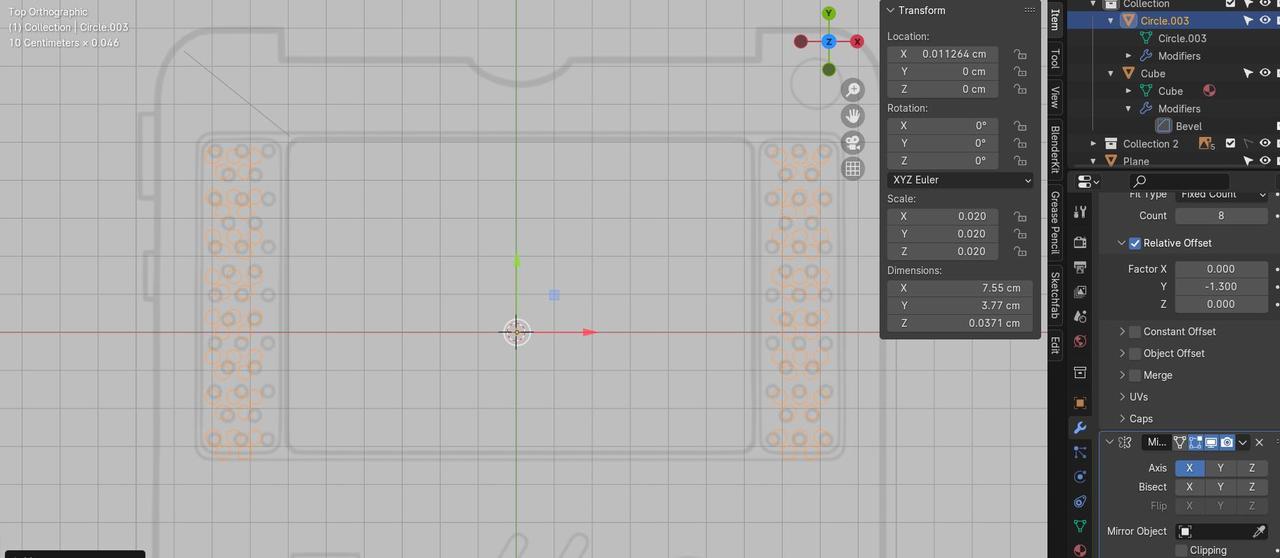Toggle the camera view icon
Viewport: 1280px width, 558px height.
point(853,142)
